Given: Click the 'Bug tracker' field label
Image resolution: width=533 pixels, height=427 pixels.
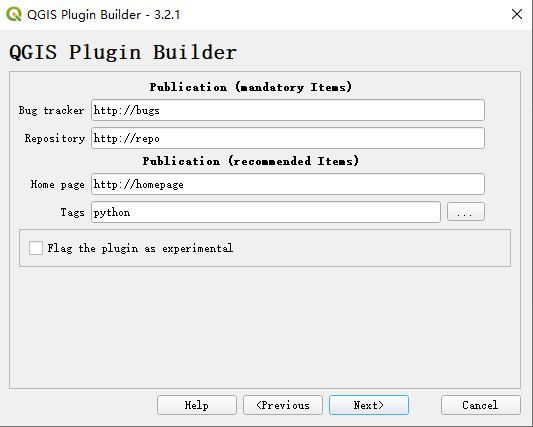Looking at the screenshot, I should point(51,110).
